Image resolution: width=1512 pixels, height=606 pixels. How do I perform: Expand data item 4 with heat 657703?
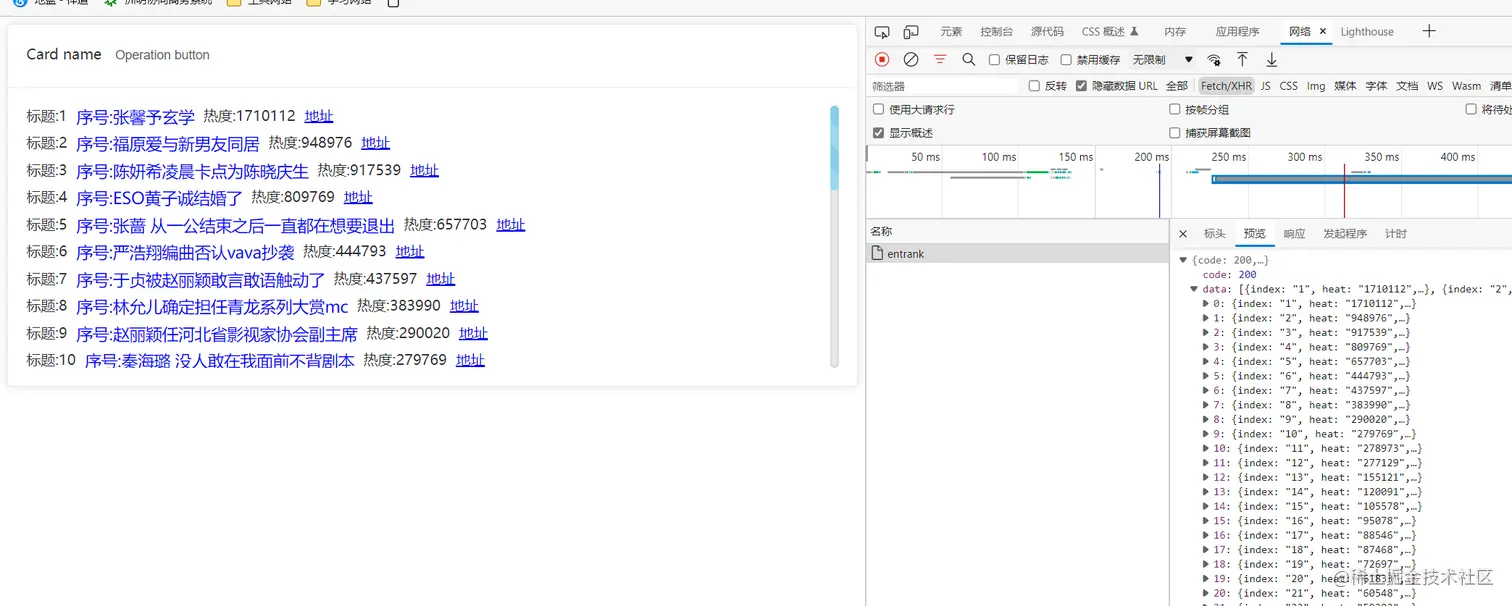tap(1206, 361)
